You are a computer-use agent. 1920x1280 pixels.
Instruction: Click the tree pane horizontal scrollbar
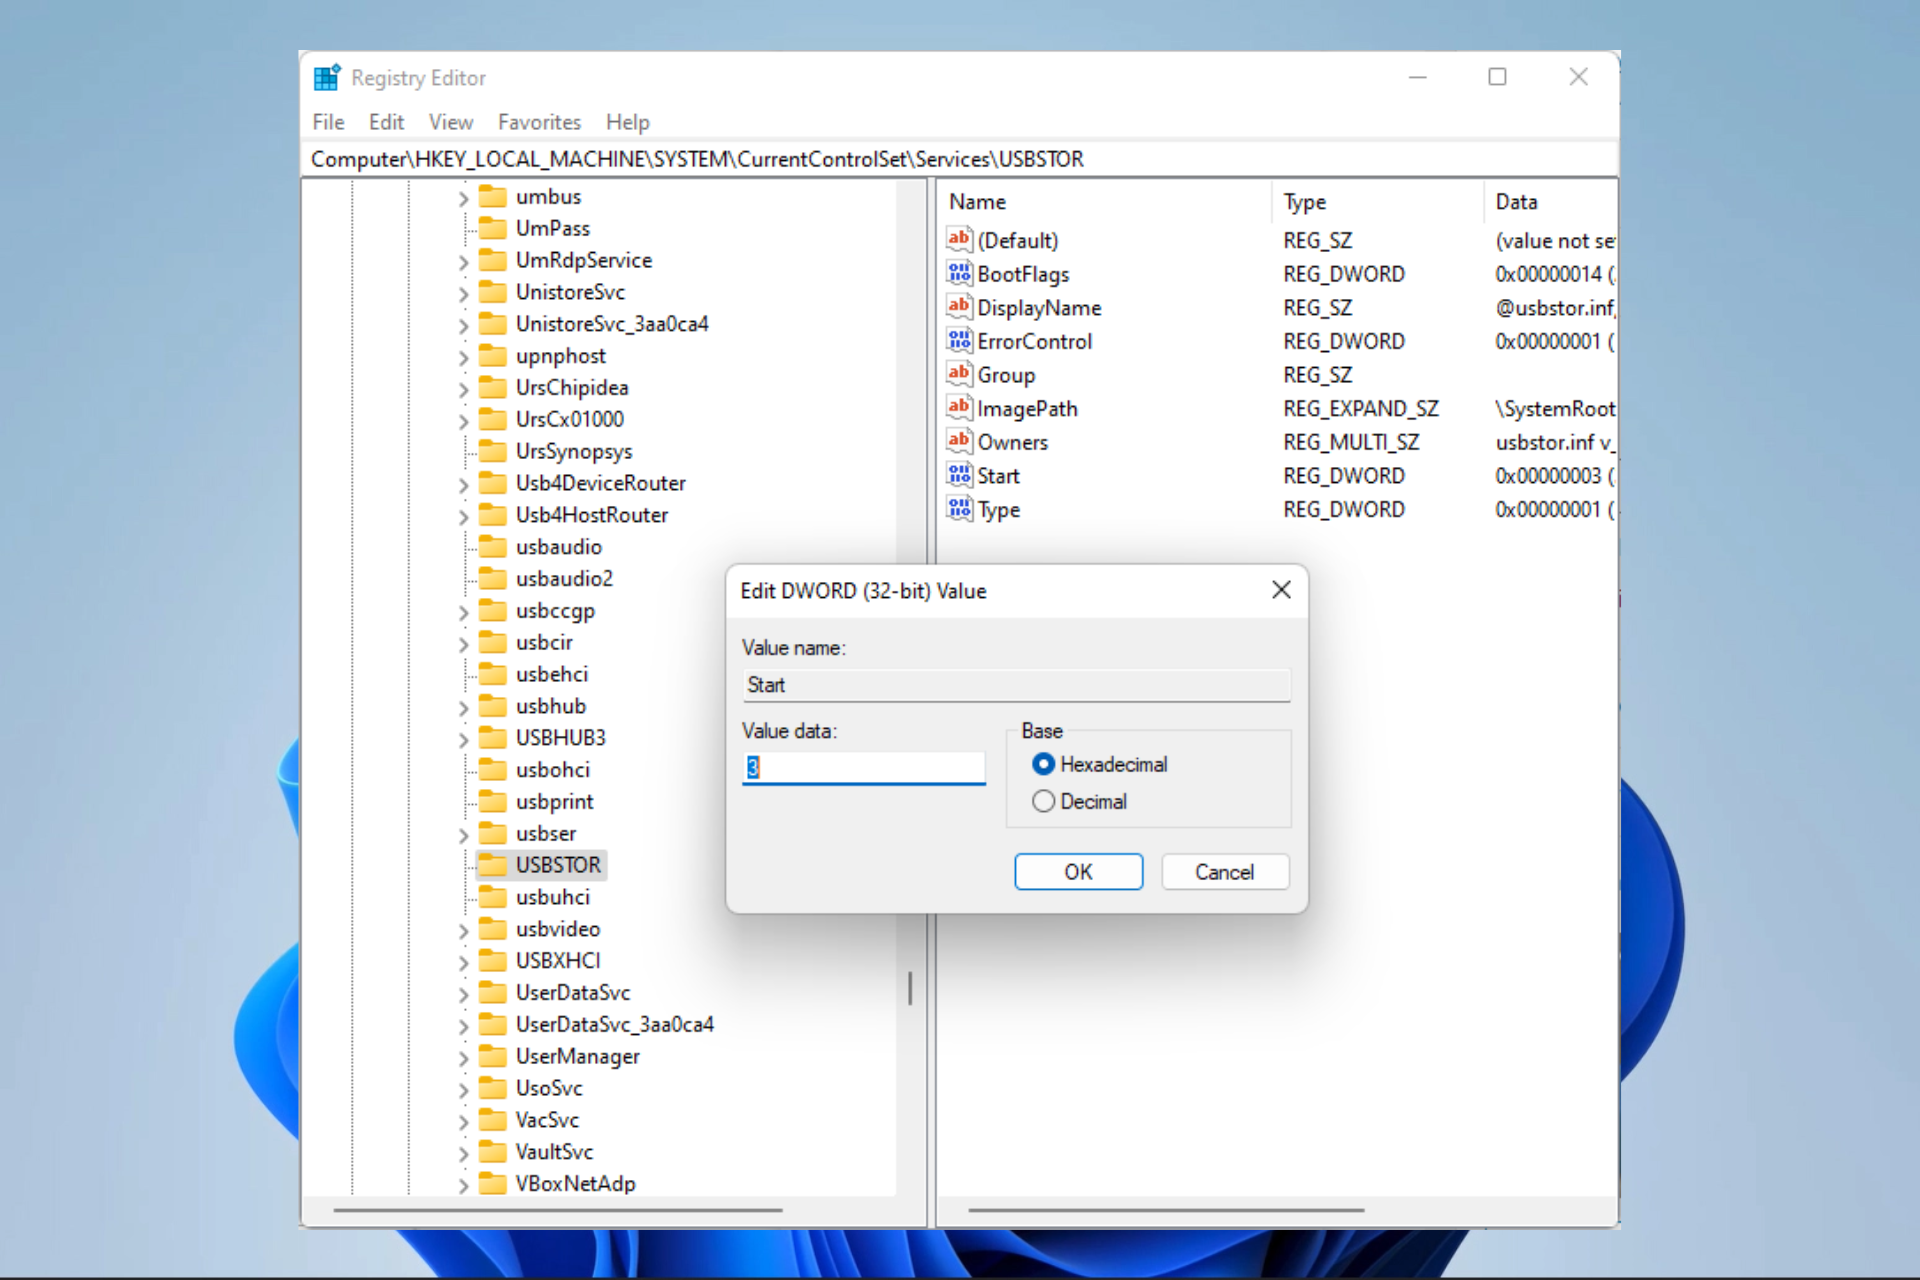[x=557, y=1210]
